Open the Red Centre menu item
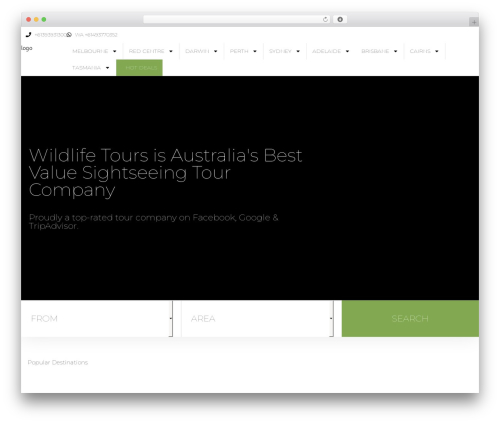Image resolution: width=500 pixels, height=423 pixels. click(x=147, y=51)
